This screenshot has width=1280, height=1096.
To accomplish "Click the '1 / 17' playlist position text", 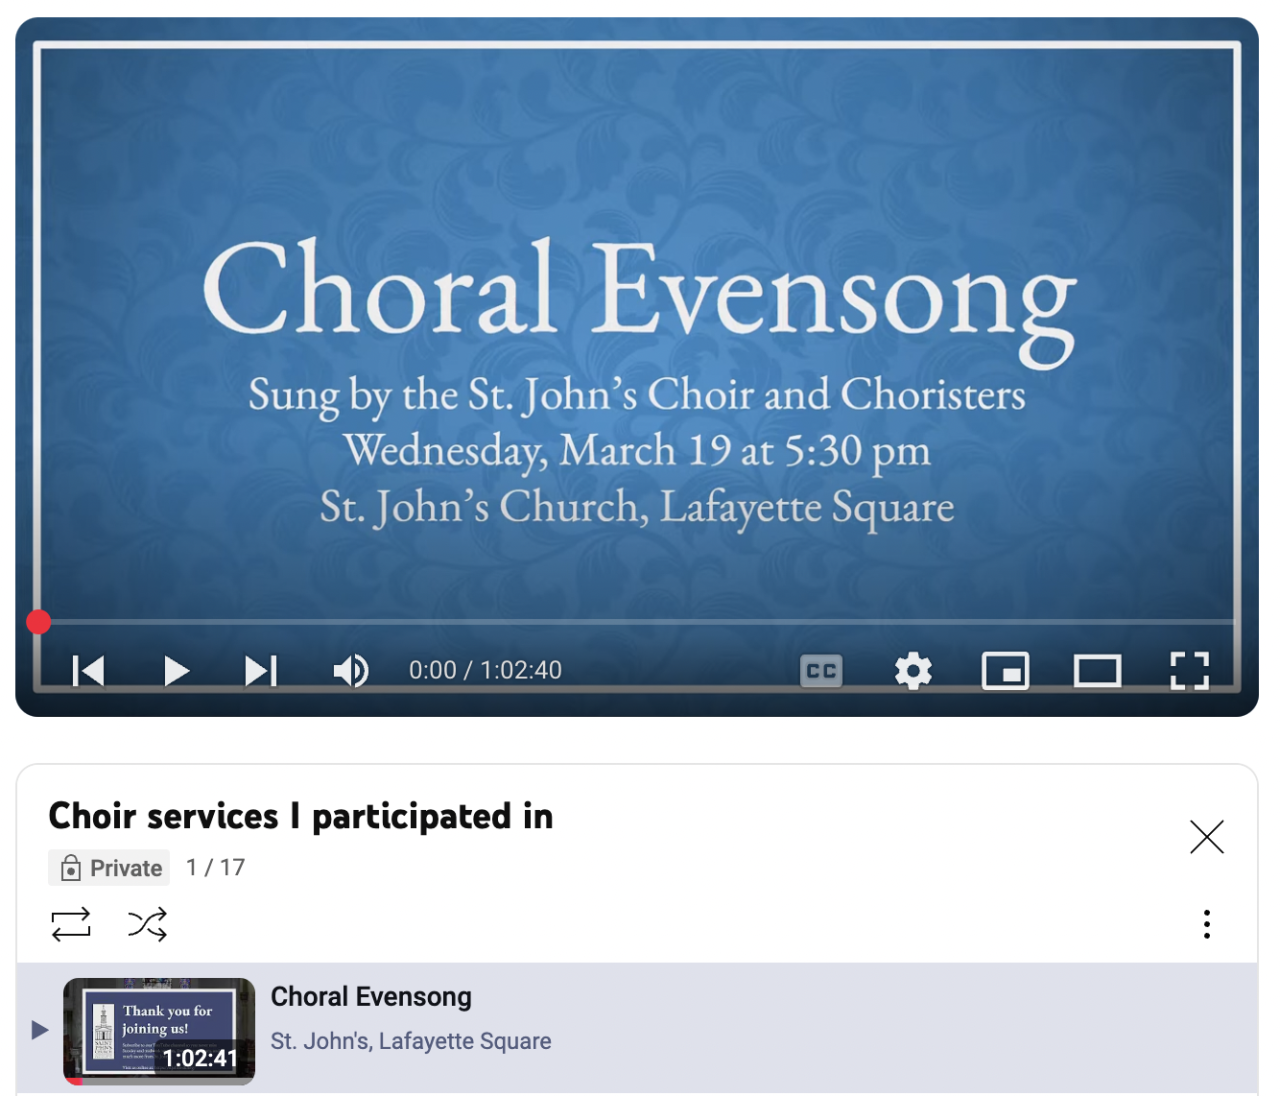I will (215, 867).
